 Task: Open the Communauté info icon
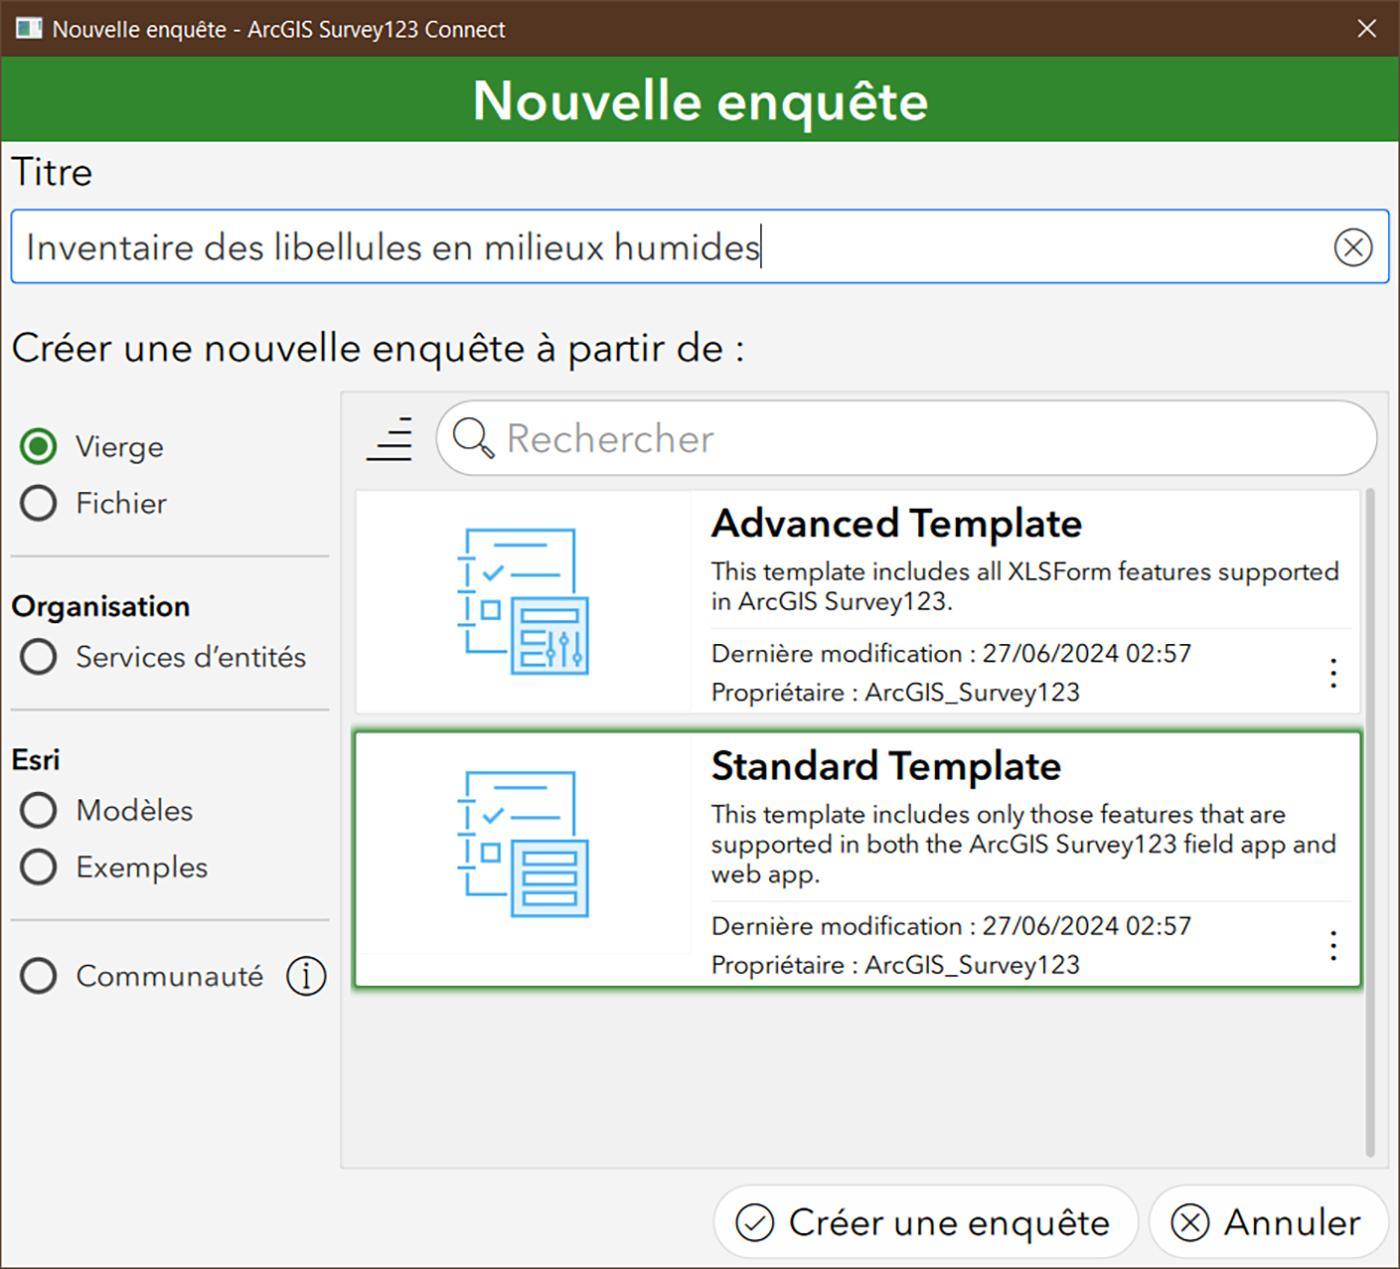point(306,975)
